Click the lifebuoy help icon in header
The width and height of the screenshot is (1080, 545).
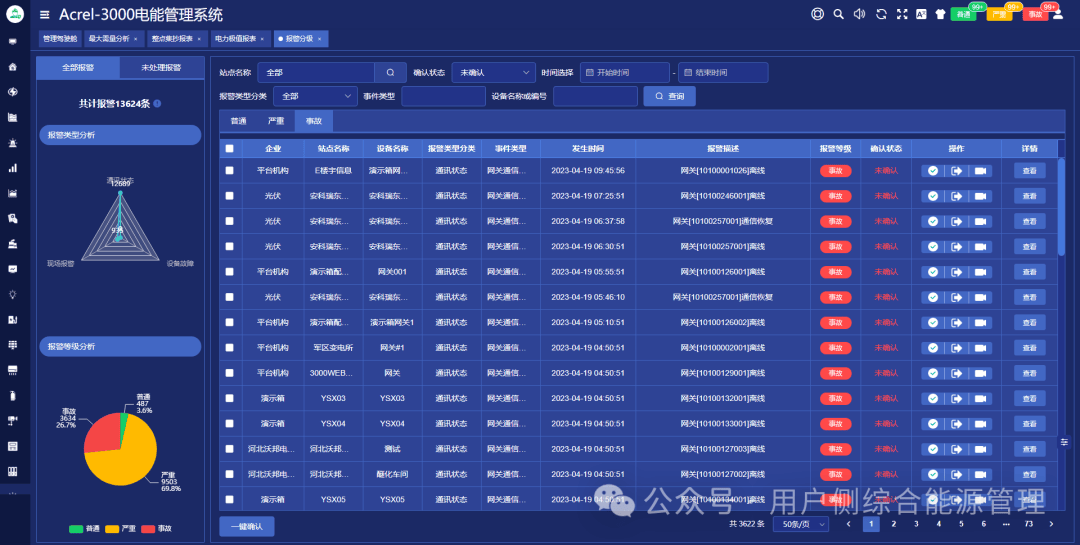[x=818, y=14]
